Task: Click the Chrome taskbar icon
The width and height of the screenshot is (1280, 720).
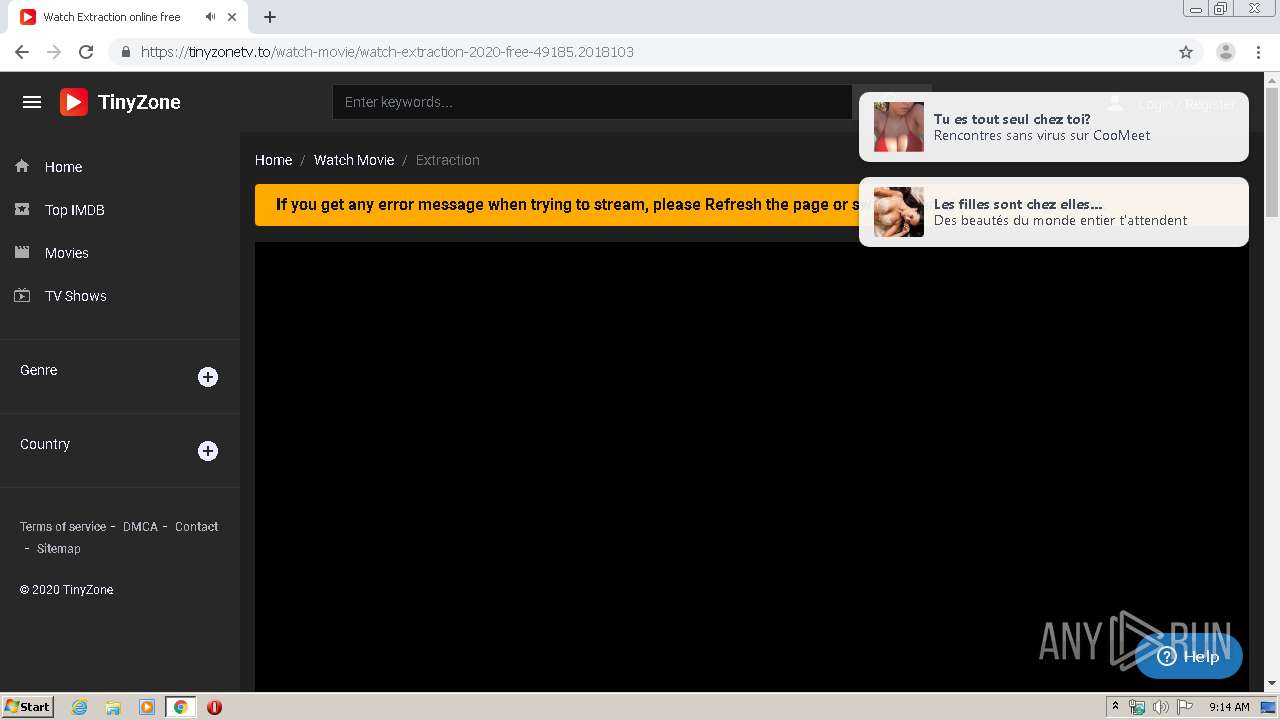Action: pos(180,707)
